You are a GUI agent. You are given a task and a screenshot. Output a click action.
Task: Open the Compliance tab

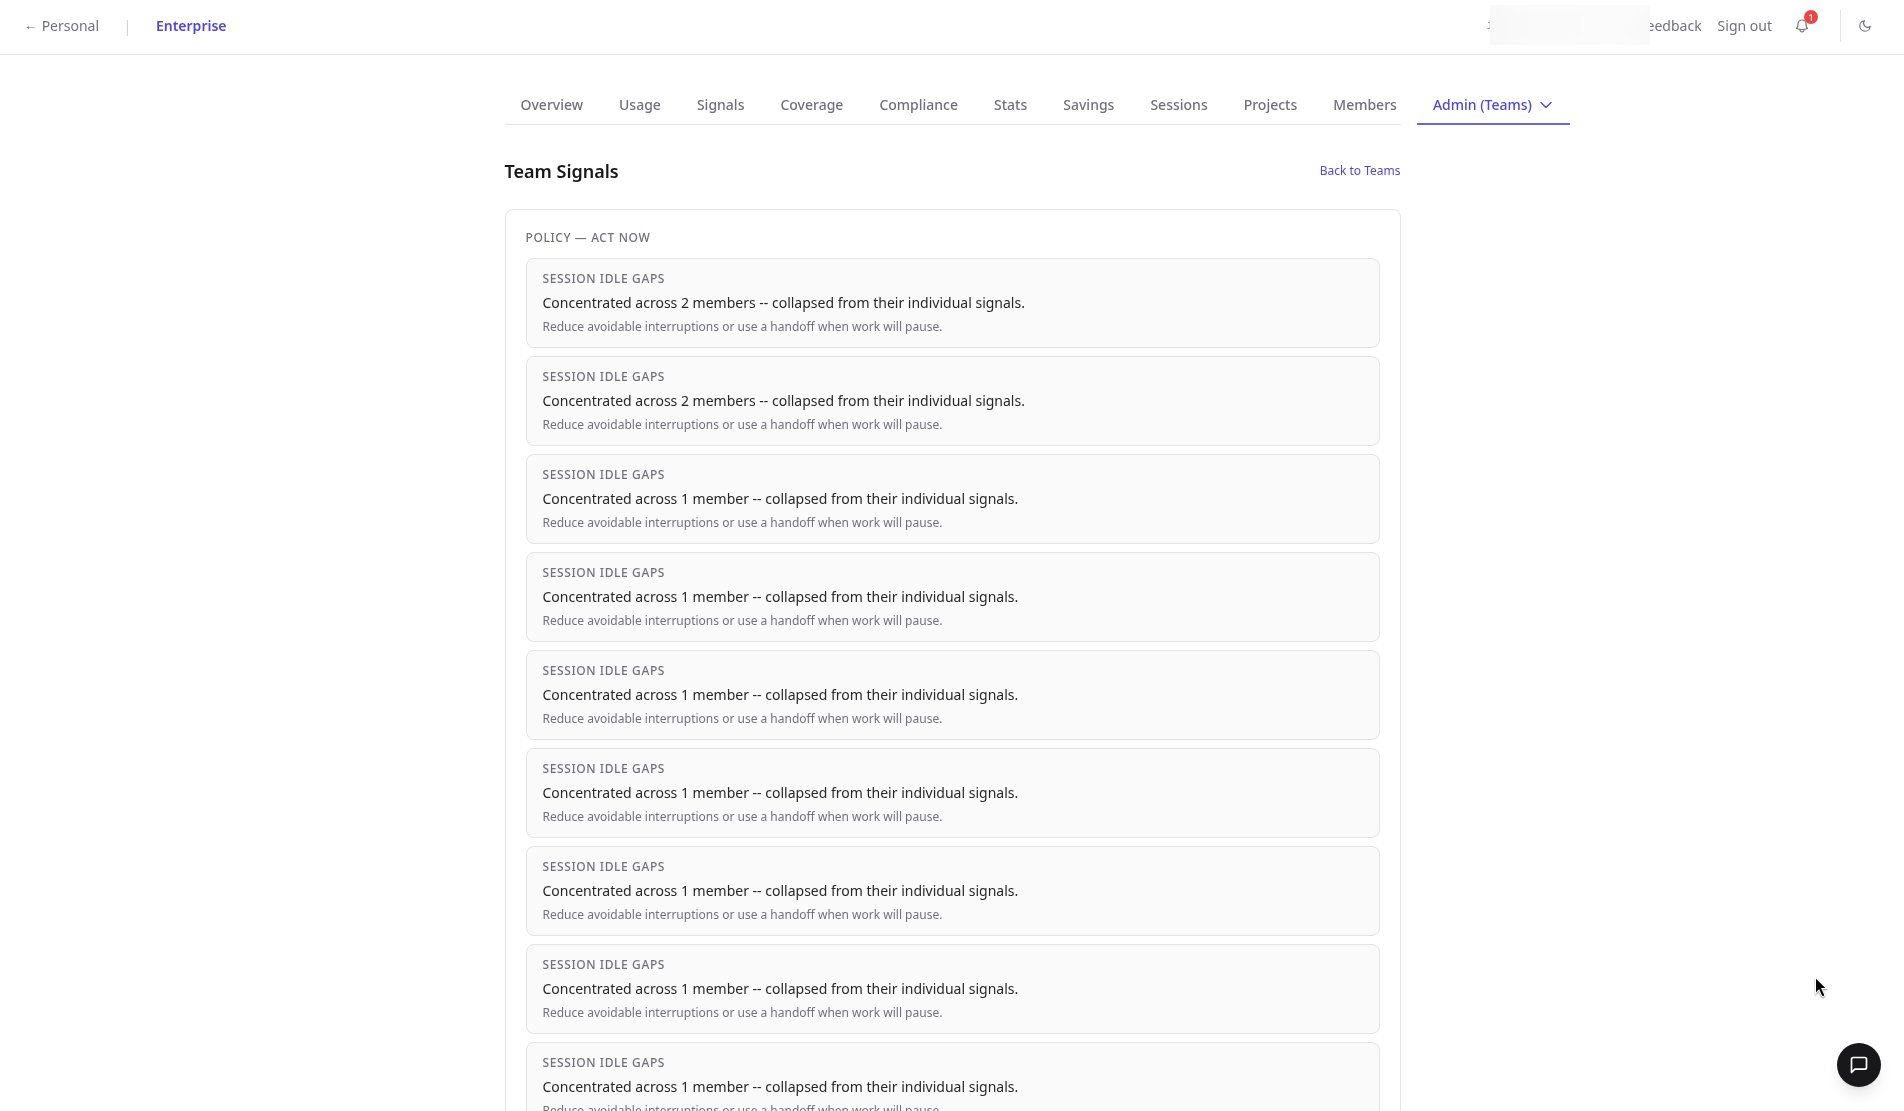[x=918, y=105]
